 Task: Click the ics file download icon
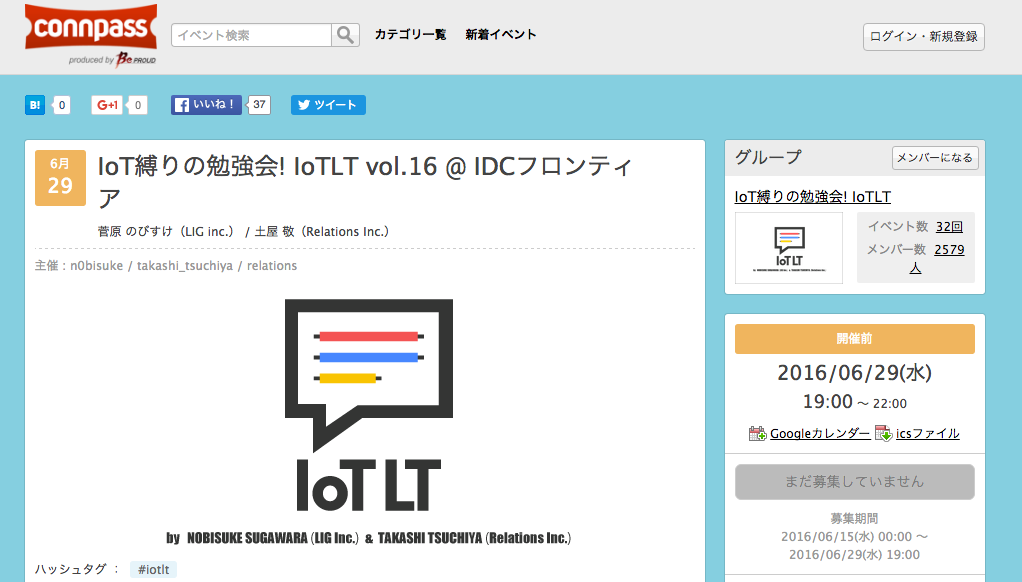click(883, 433)
